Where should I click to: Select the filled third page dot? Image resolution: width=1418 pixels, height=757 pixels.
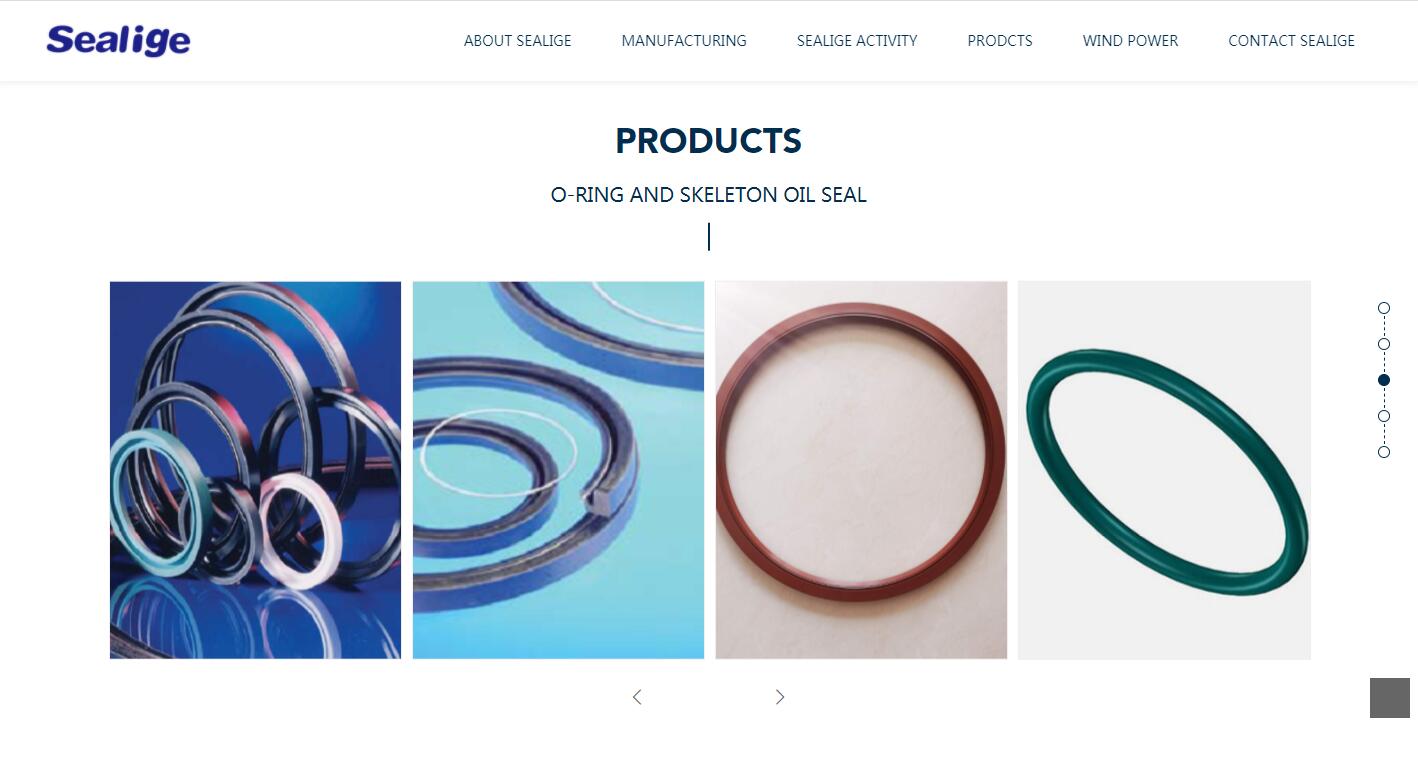click(1384, 380)
